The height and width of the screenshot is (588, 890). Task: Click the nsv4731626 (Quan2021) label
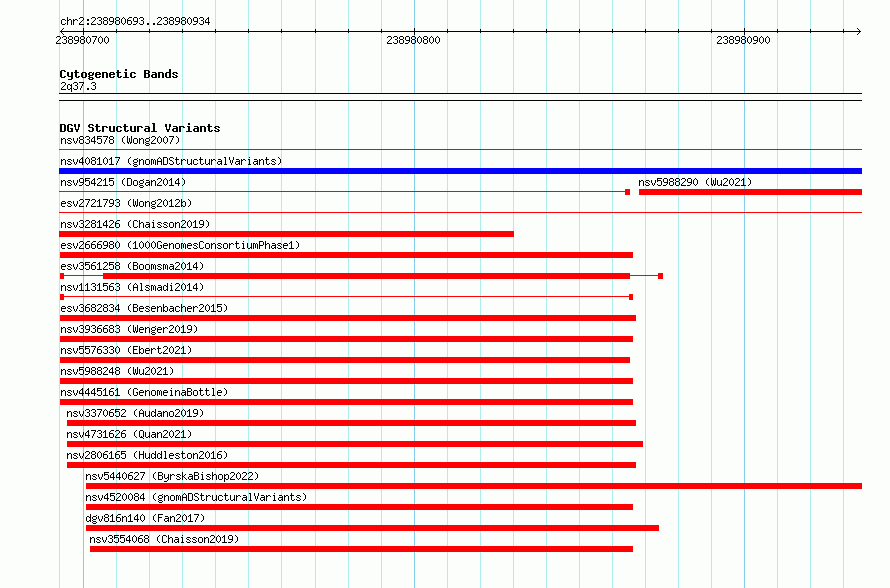coord(129,434)
